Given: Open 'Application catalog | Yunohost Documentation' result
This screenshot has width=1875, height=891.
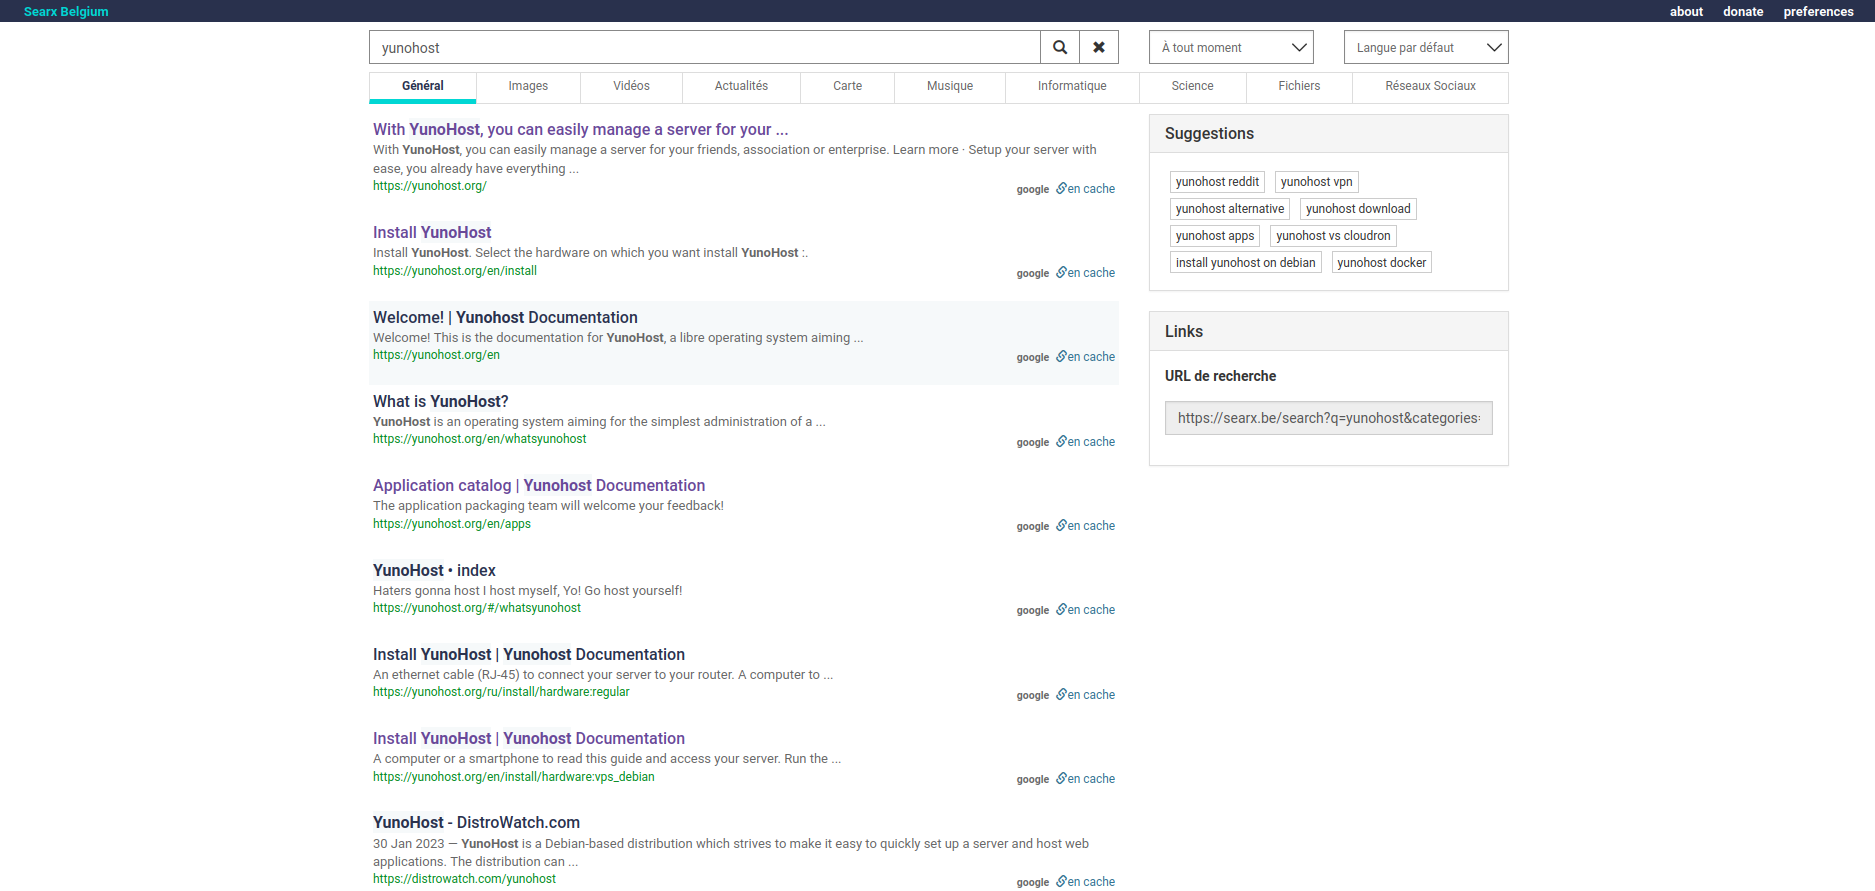Looking at the screenshot, I should click(x=539, y=485).
